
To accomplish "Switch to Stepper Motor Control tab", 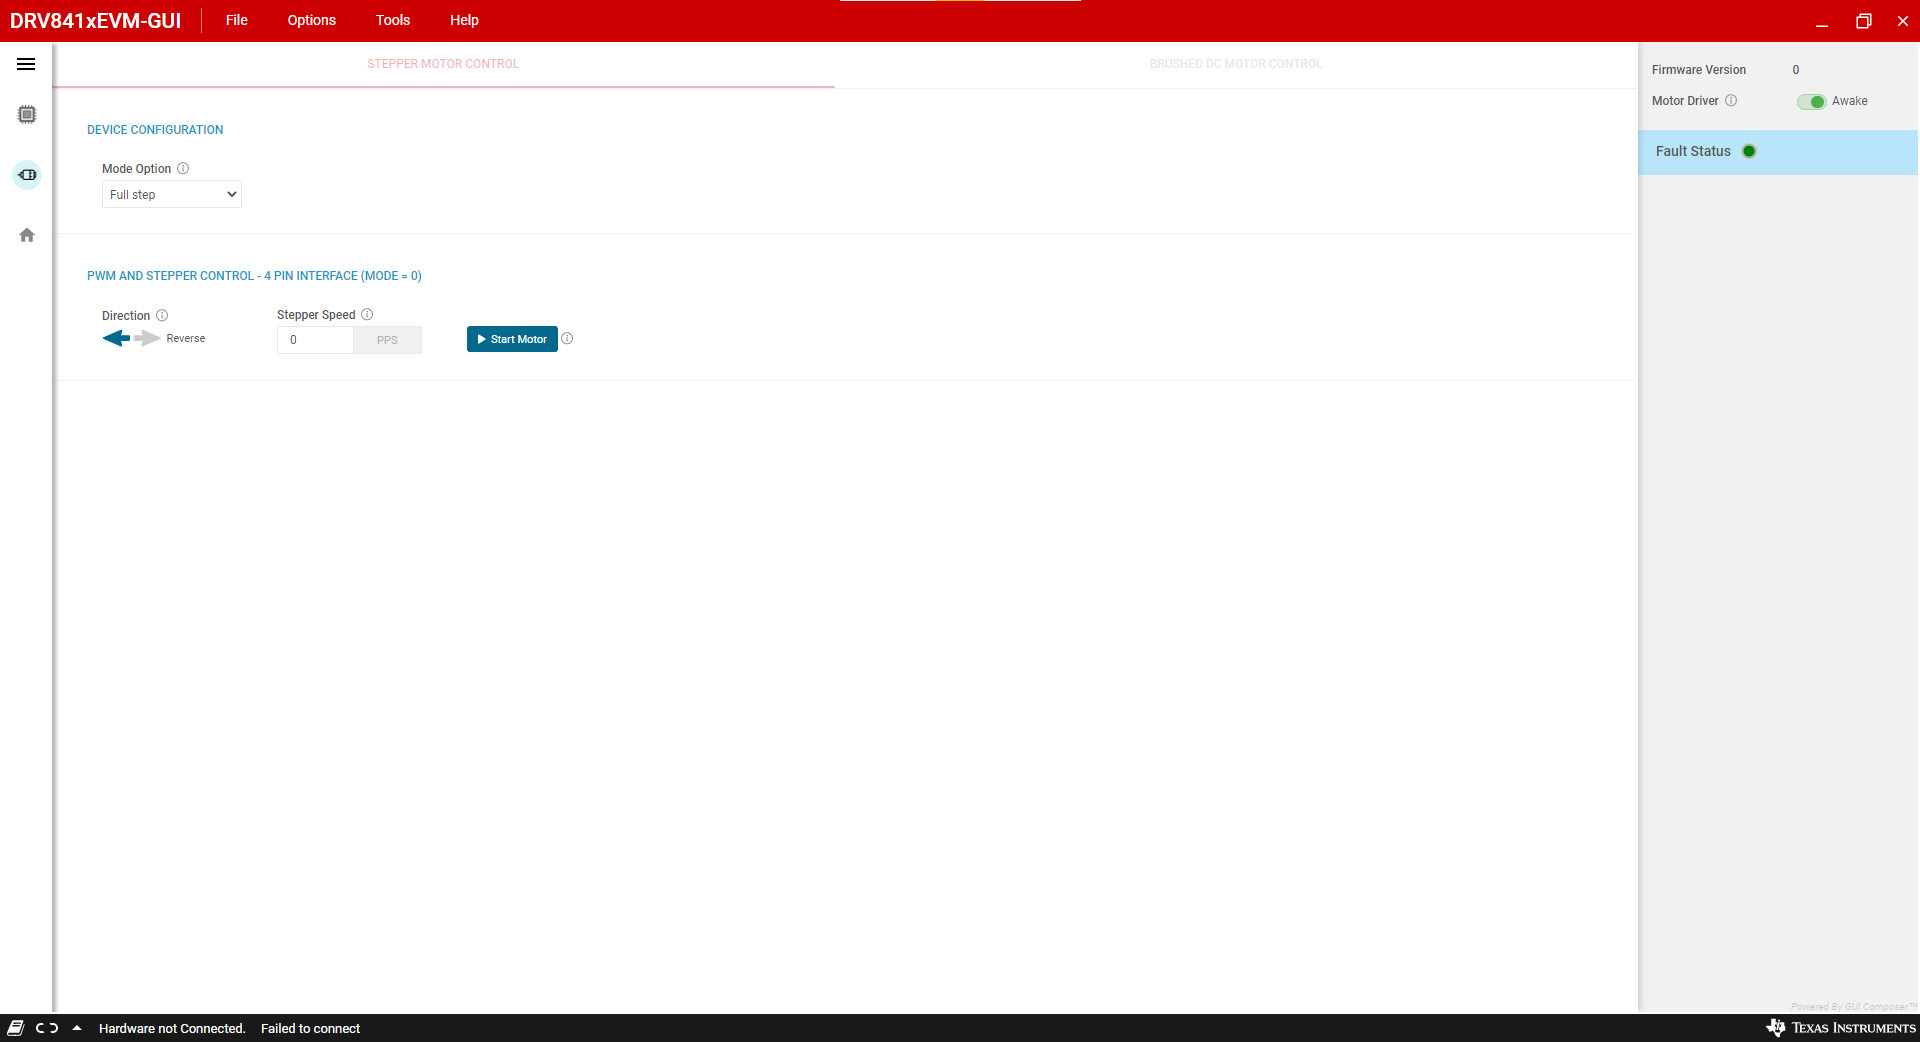I will [x=443, y=64].
